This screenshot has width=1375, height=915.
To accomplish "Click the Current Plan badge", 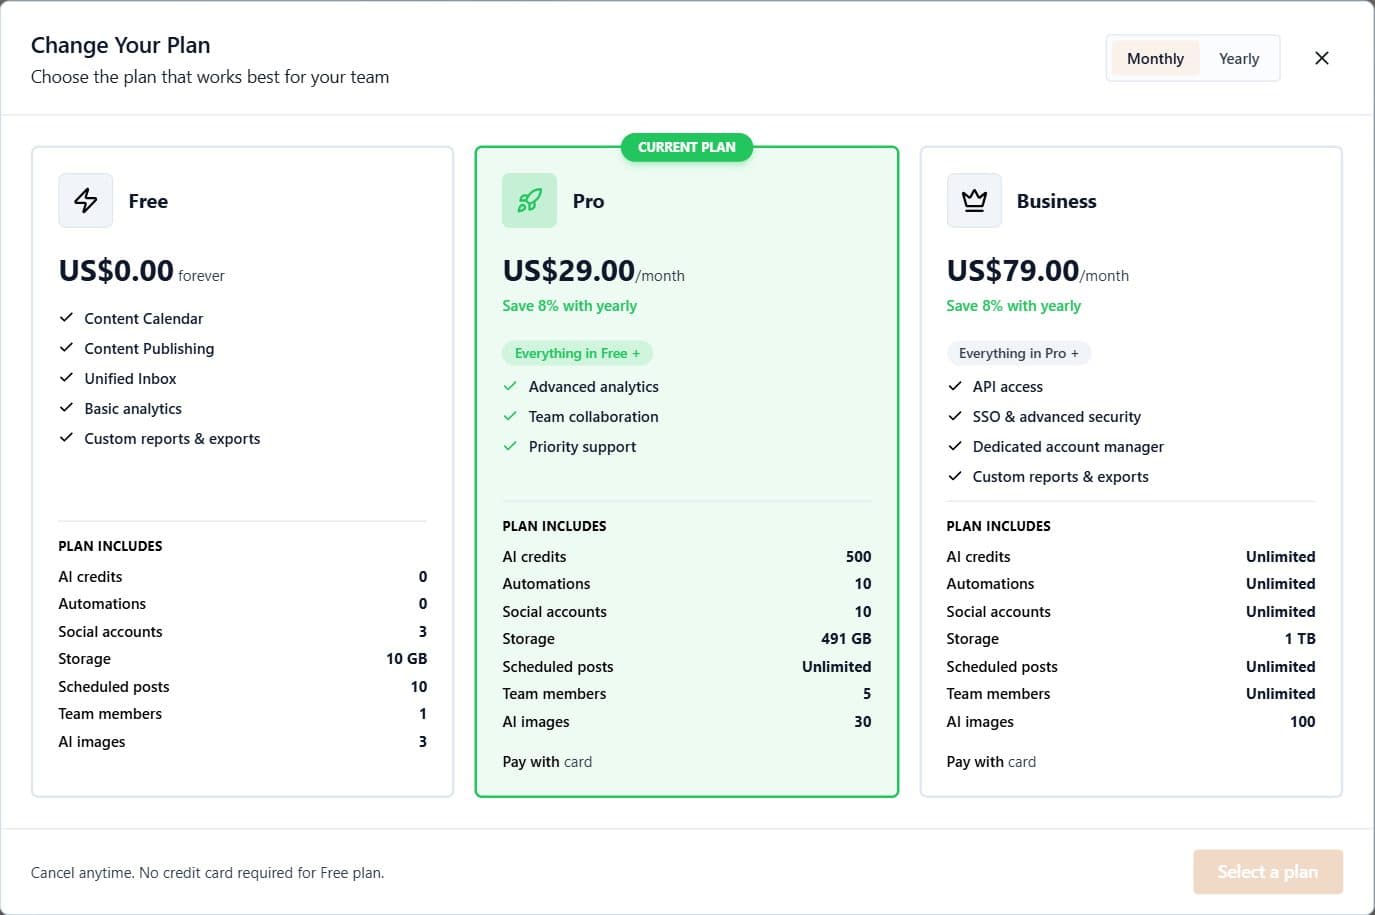I will (687, 147).
